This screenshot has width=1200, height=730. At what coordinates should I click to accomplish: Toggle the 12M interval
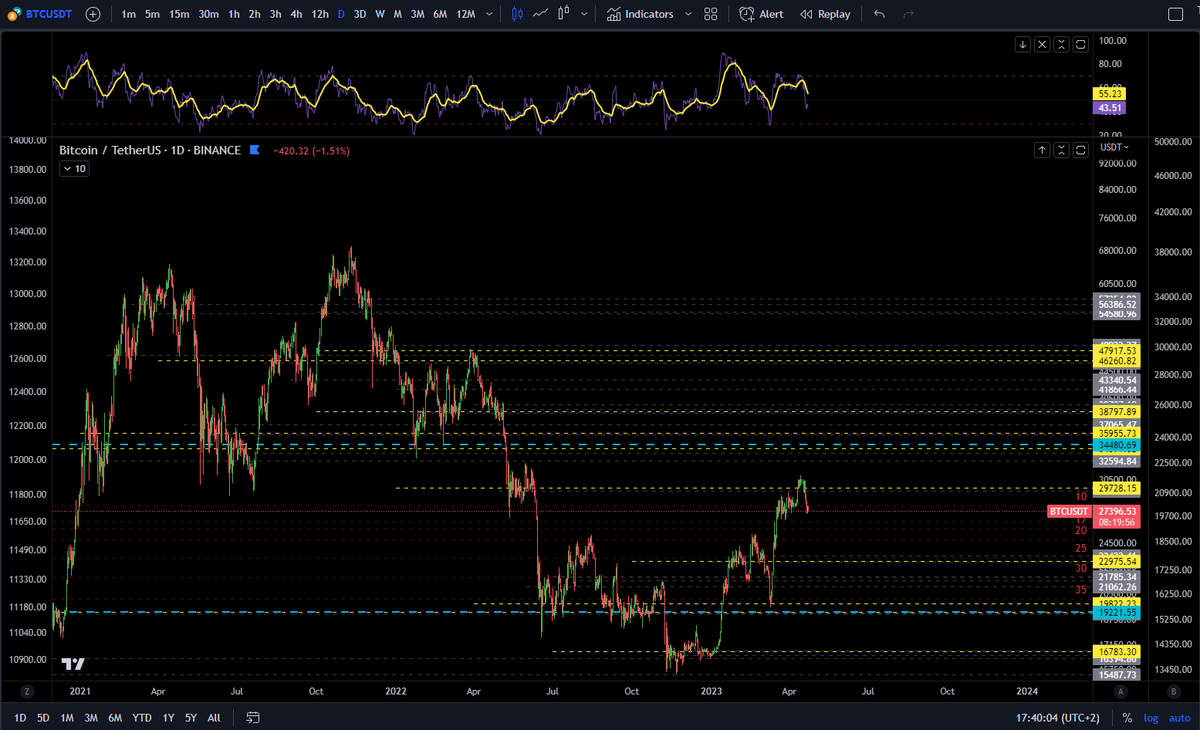(465, 14)
